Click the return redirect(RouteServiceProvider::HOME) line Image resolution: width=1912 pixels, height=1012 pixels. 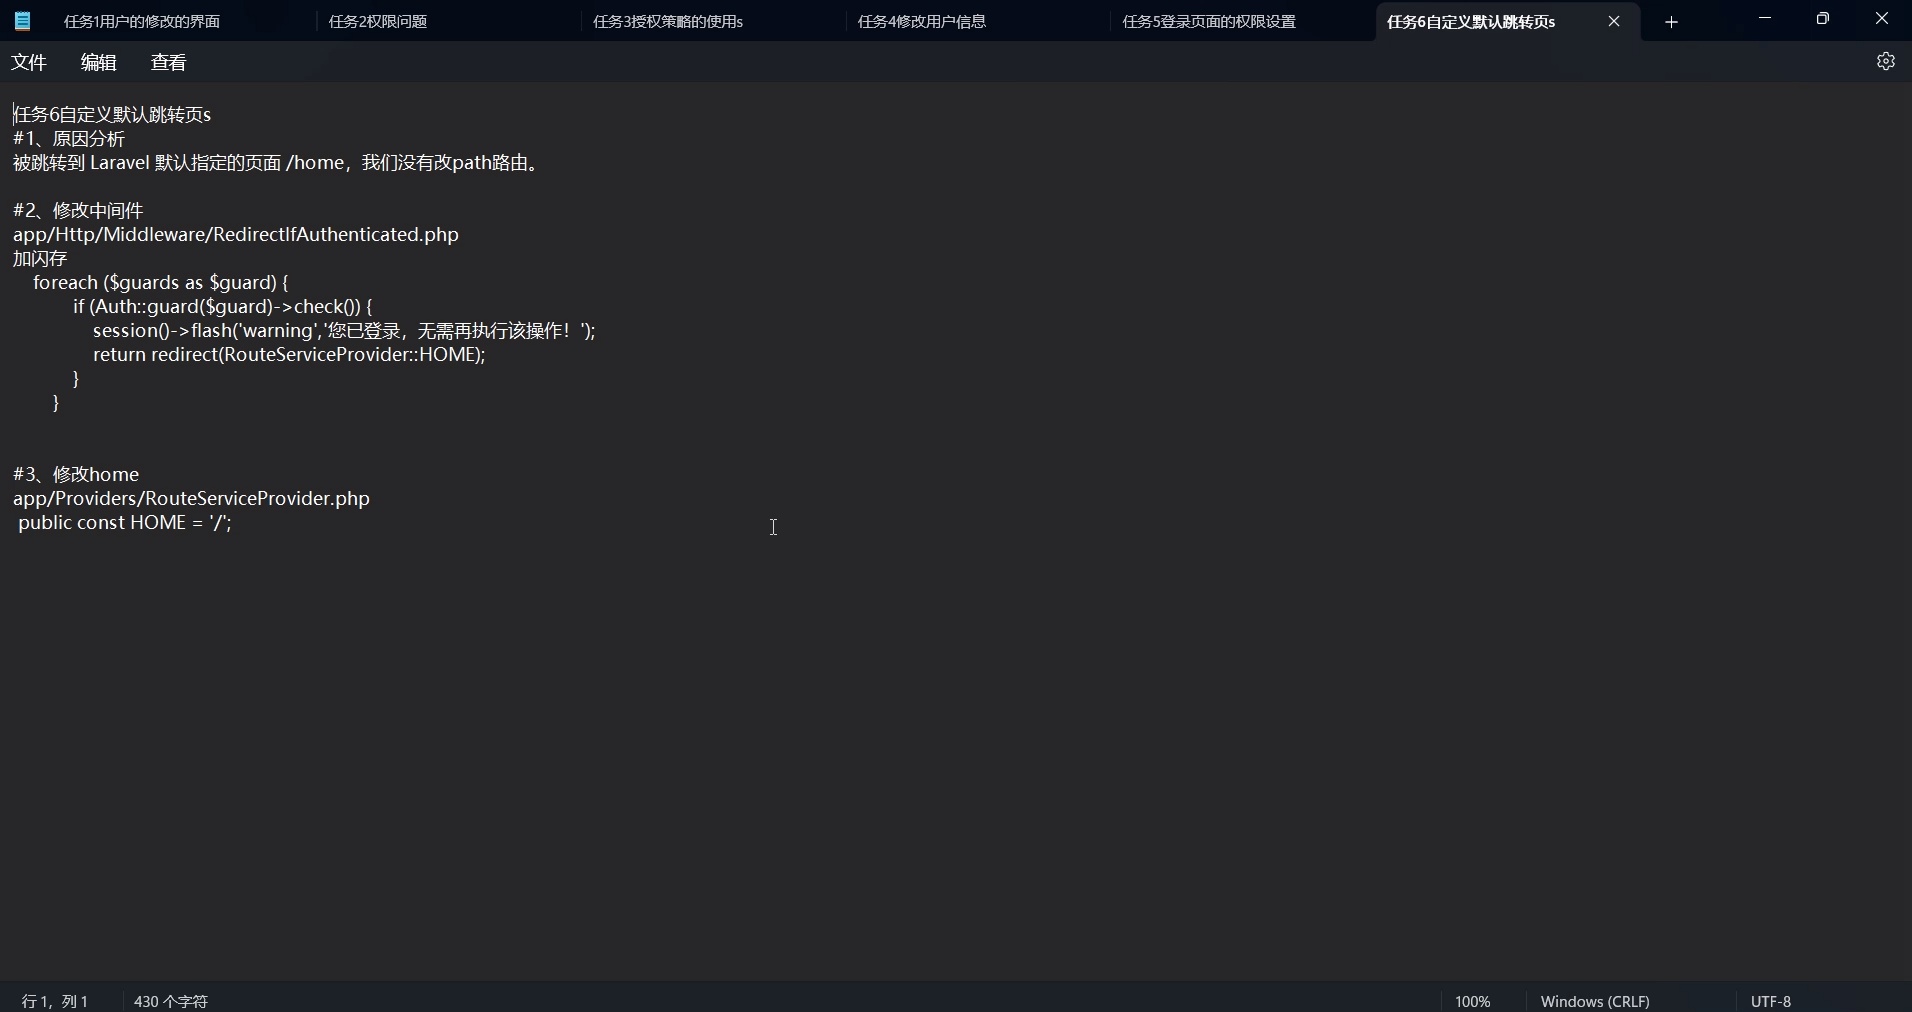289,354
